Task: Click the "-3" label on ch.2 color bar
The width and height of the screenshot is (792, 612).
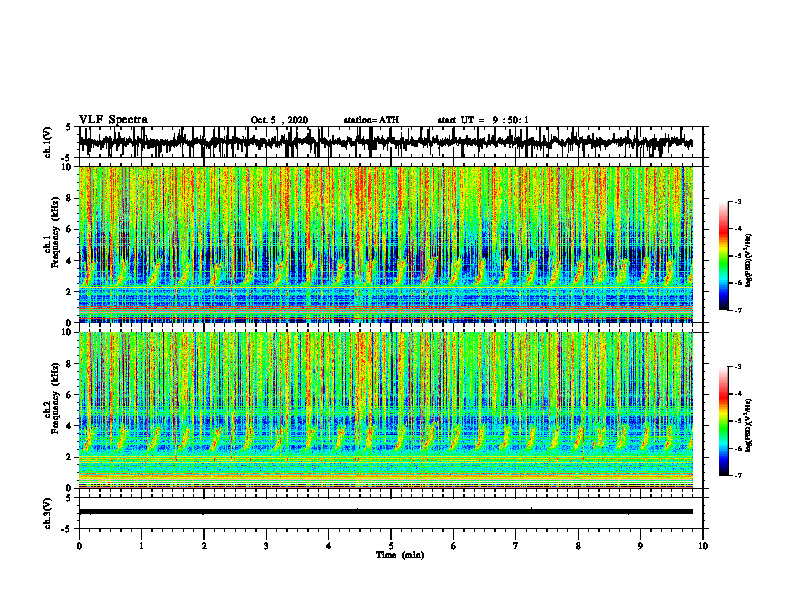Action: tap(737, 367)
